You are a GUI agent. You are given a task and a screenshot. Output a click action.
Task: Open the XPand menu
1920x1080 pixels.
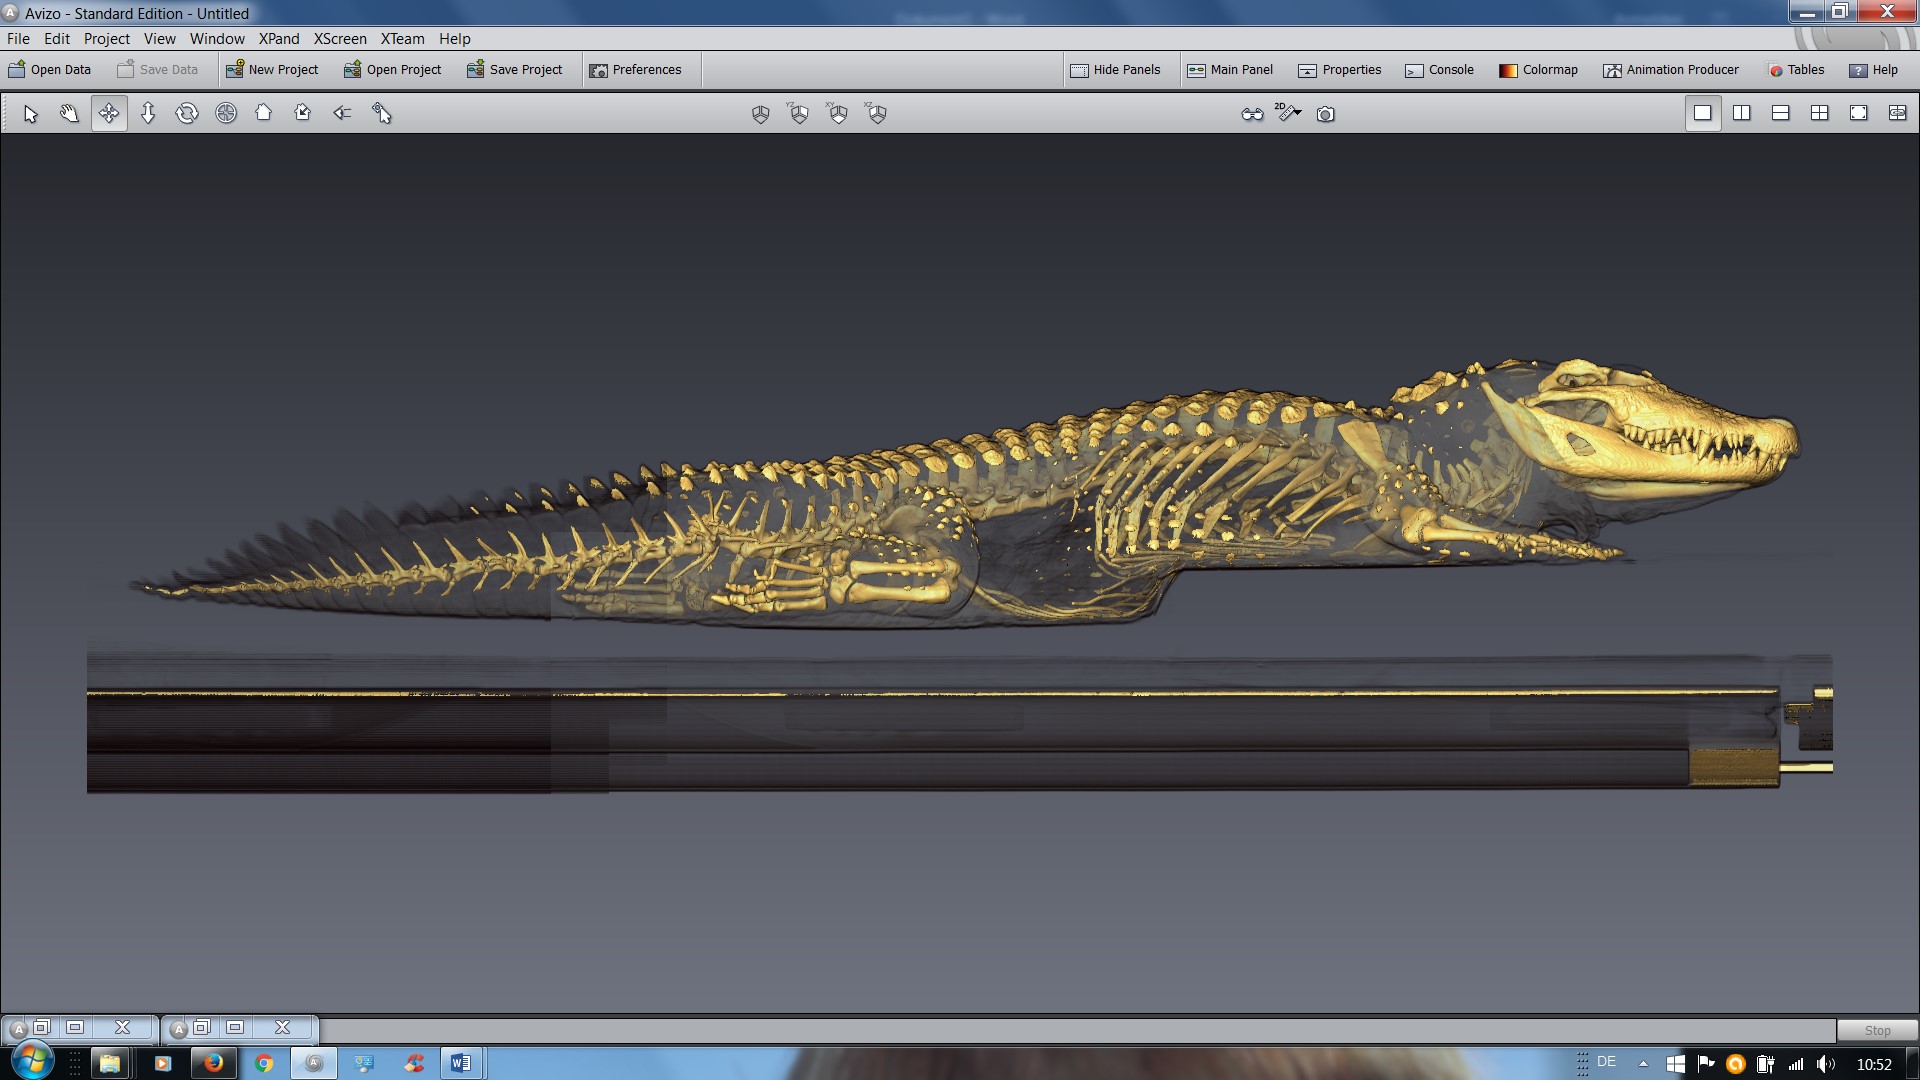[x=280, y=38]
